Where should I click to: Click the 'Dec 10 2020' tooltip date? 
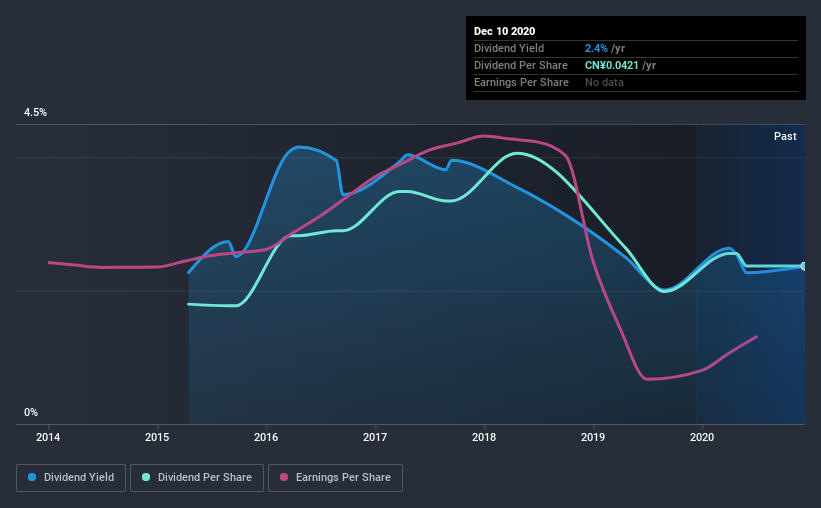(504, 31)
